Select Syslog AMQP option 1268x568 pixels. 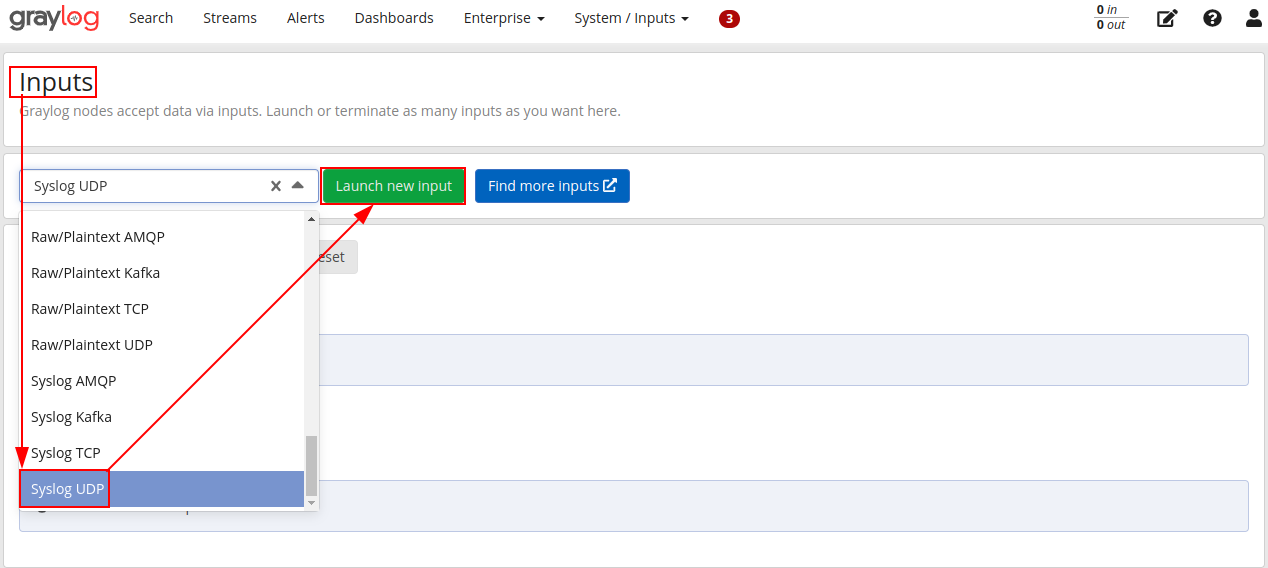tap(162, 381)
